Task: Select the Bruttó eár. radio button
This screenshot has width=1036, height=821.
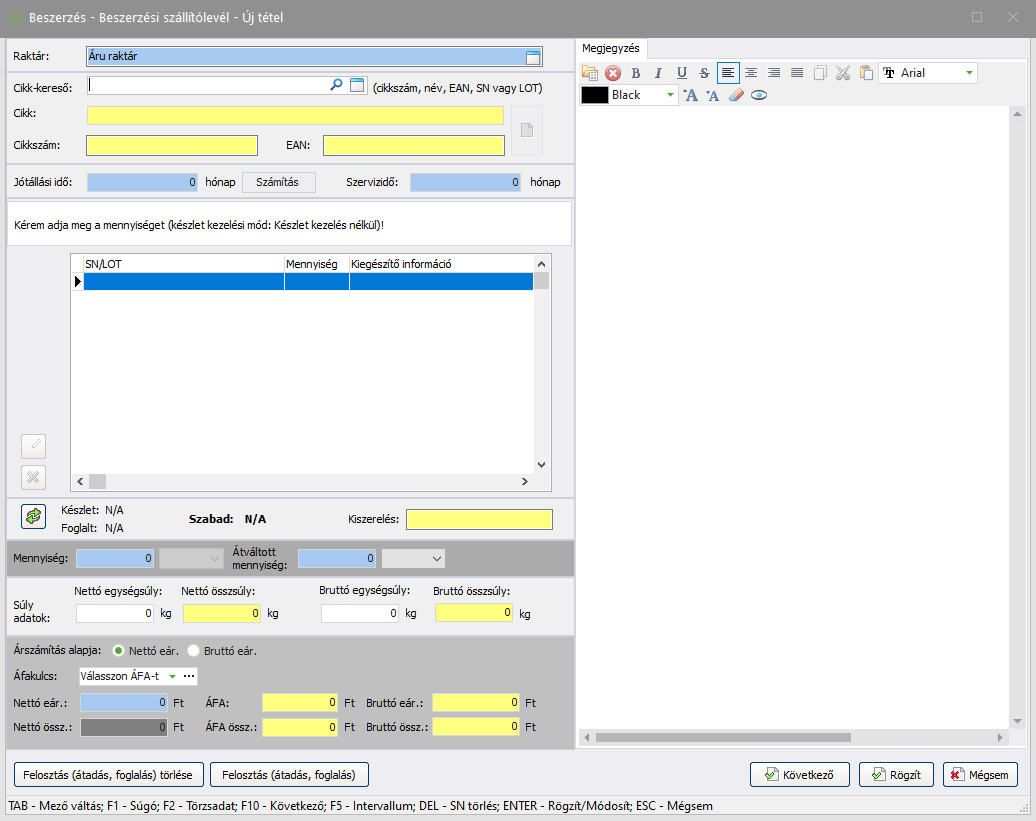Action: [194, 651]
